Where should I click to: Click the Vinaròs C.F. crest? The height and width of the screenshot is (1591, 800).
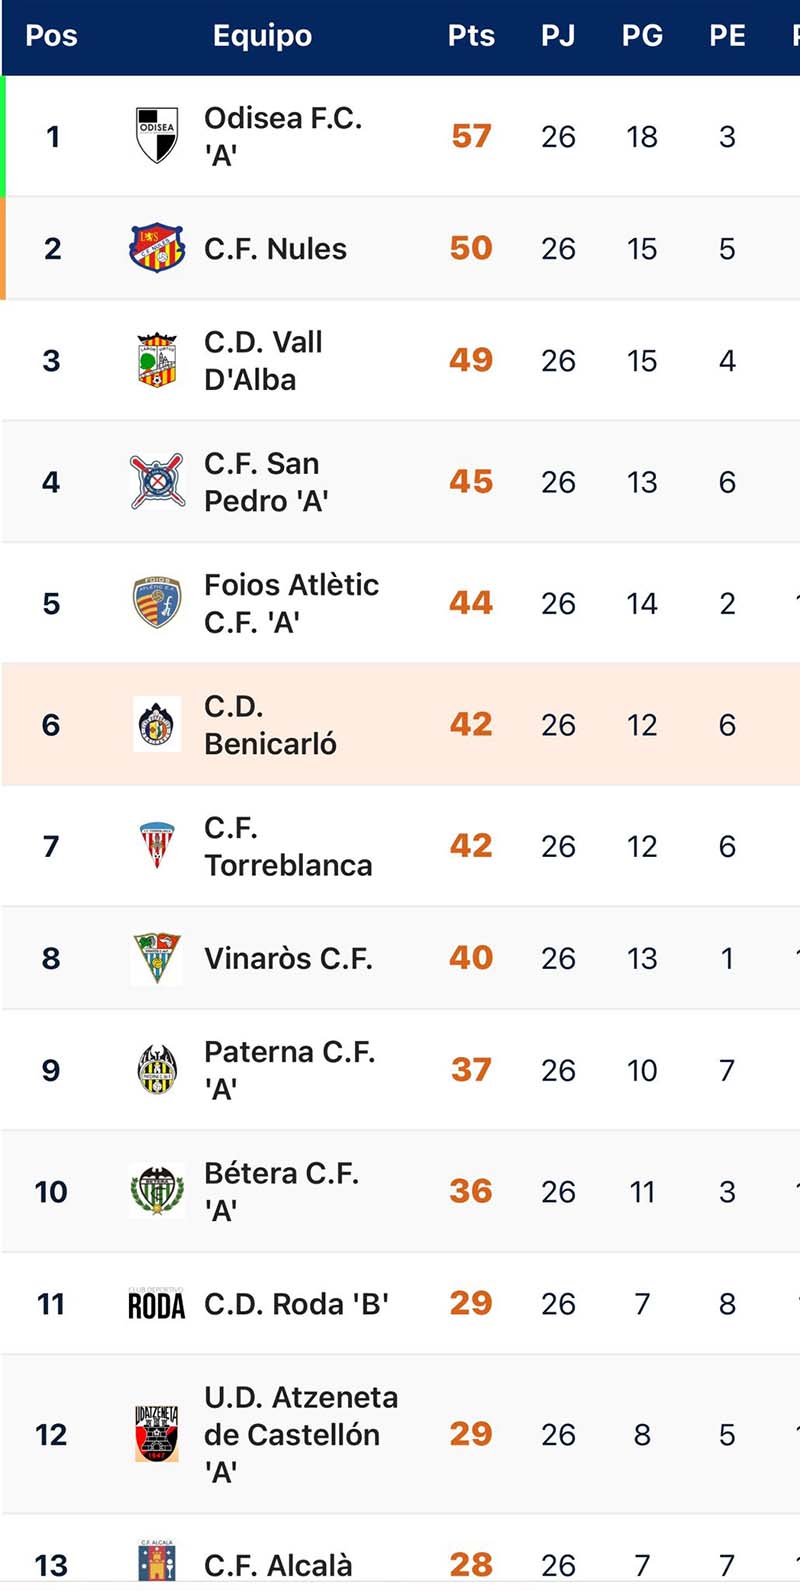(x=157, y=958)
